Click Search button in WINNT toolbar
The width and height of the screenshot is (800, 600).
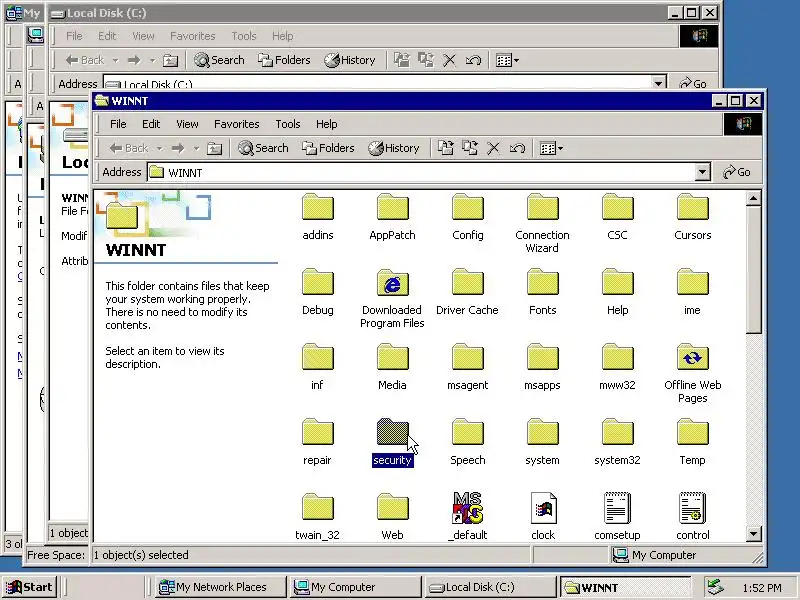263,148
